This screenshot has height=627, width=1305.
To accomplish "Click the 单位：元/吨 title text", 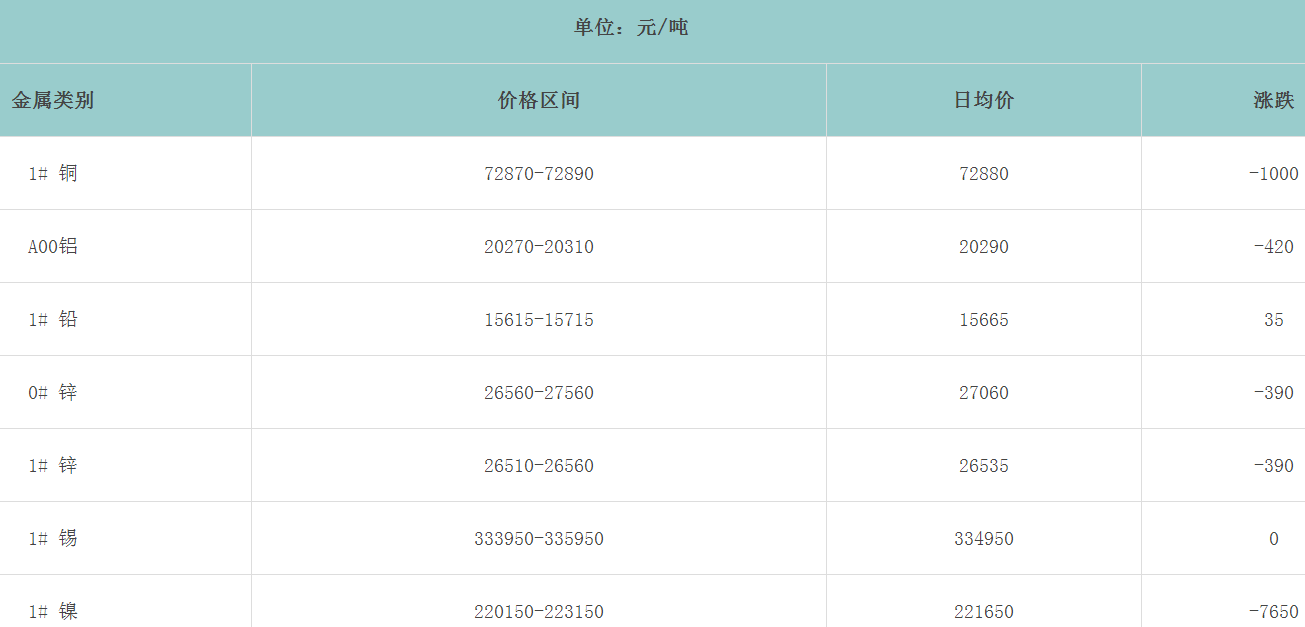I will click(631, 28).
